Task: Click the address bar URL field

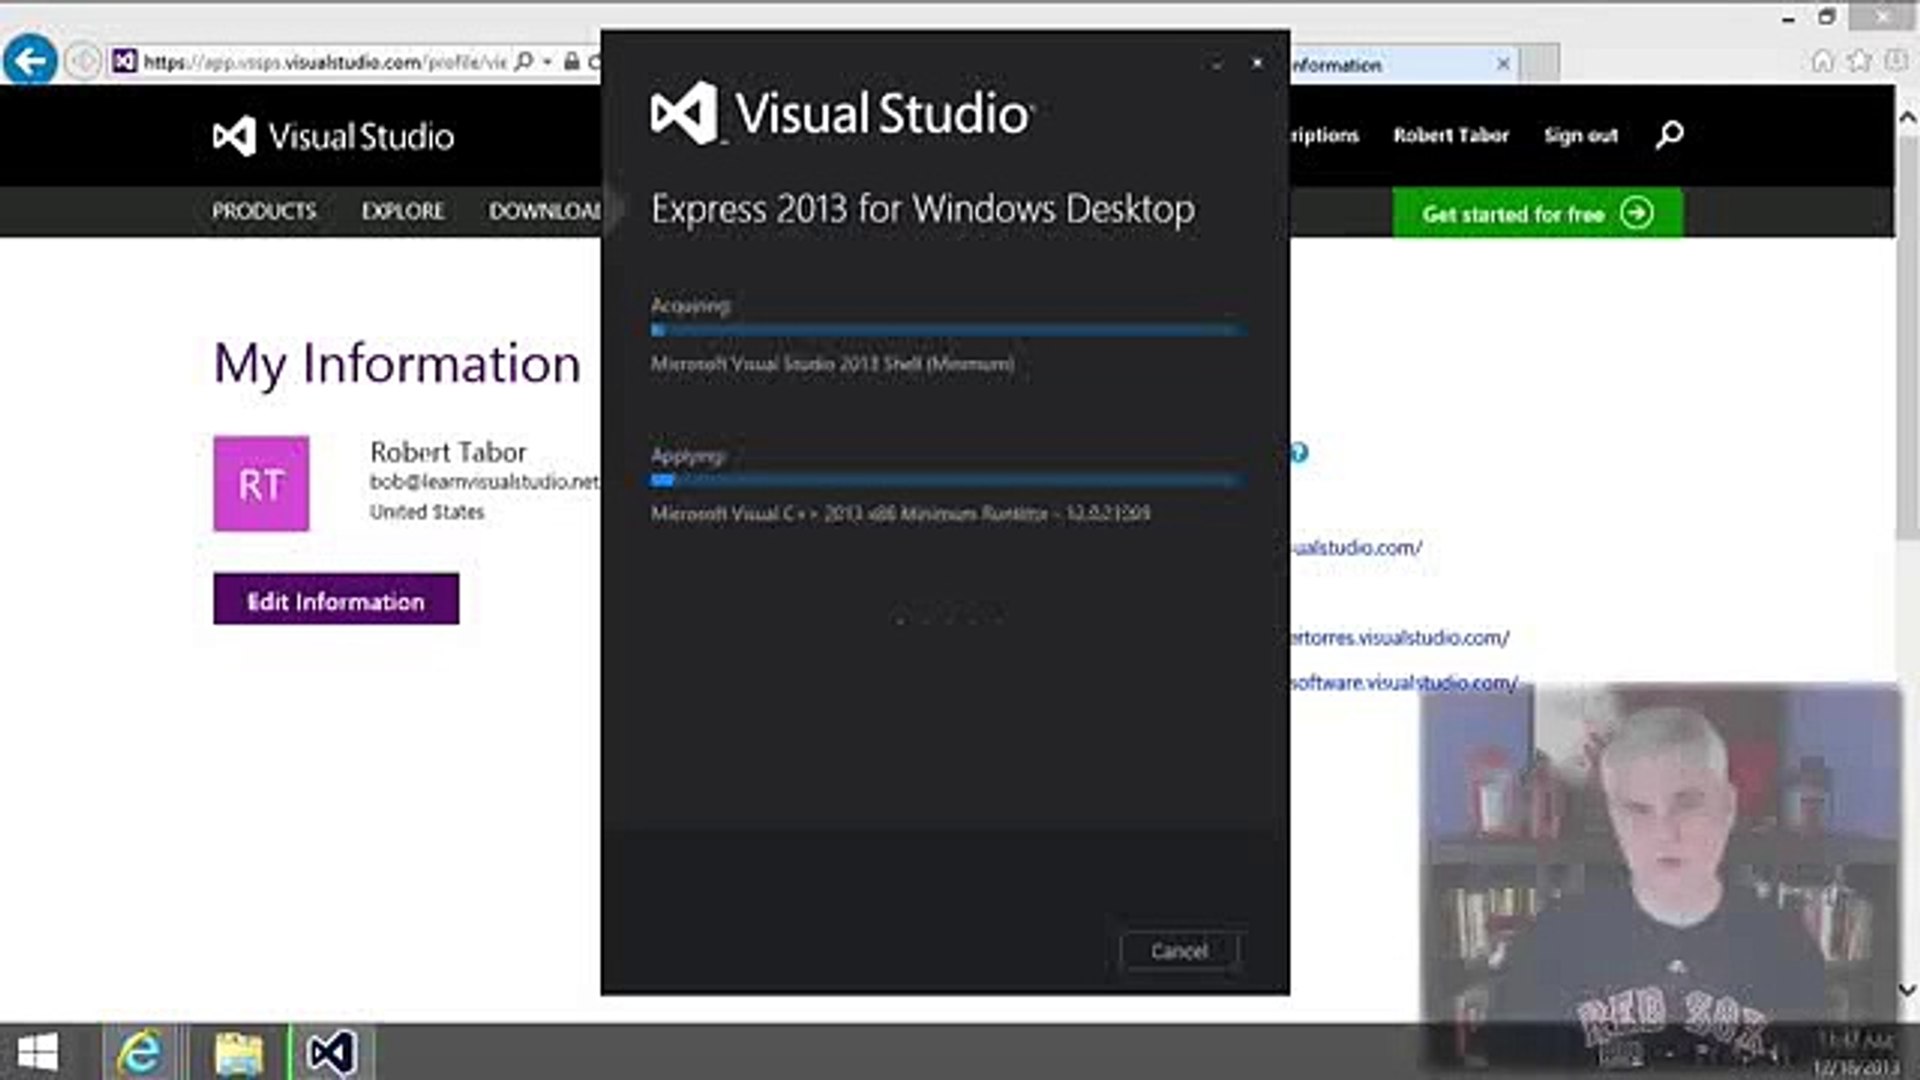Action: point(325,62)
